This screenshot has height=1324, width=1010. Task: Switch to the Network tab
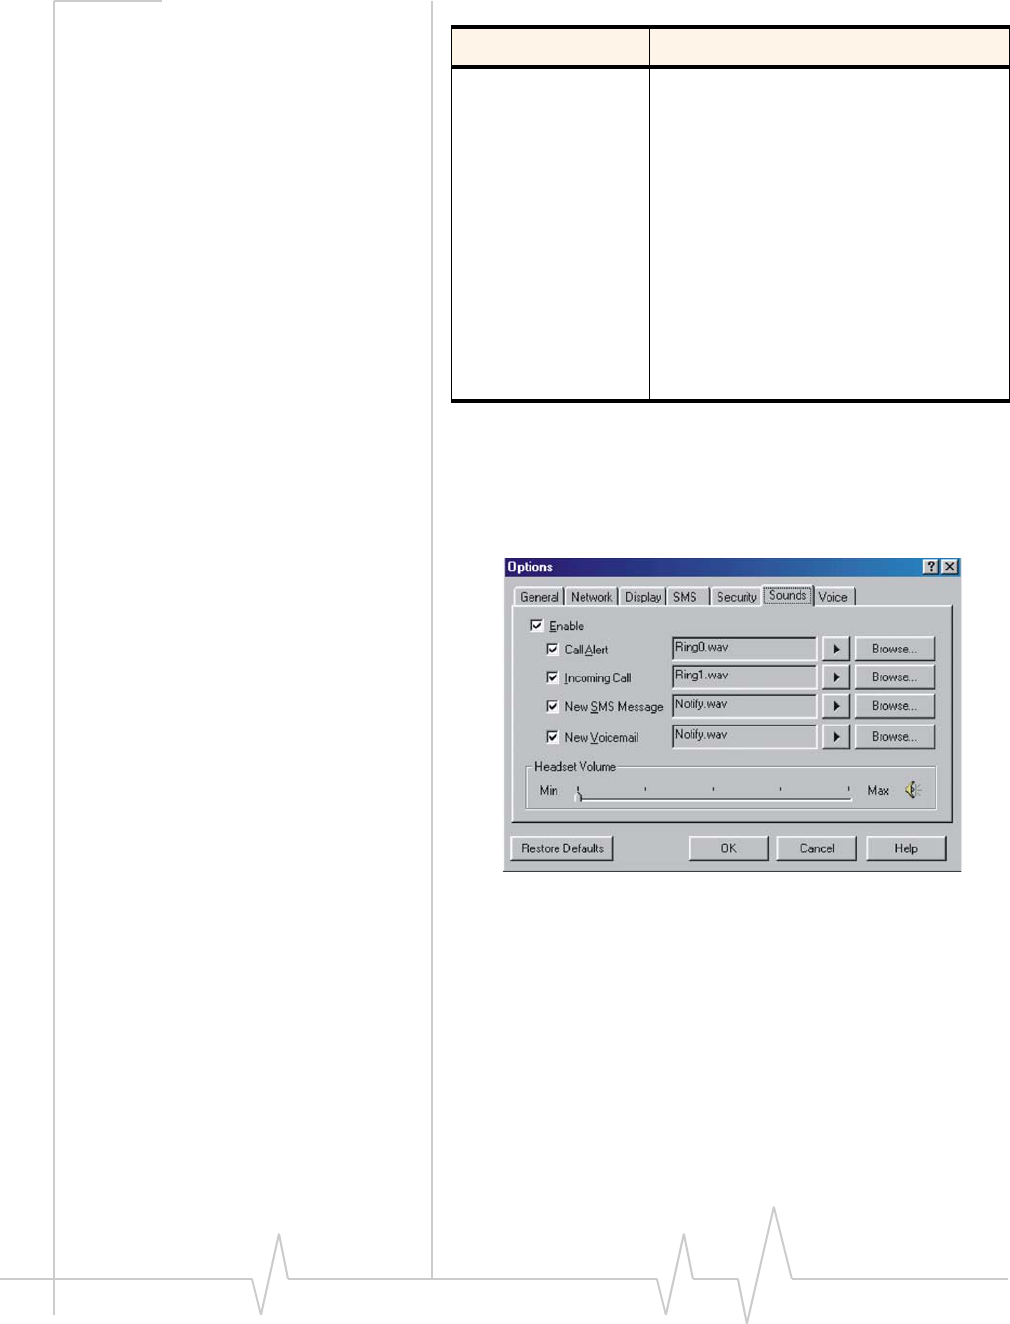click(x=591, y=597)
